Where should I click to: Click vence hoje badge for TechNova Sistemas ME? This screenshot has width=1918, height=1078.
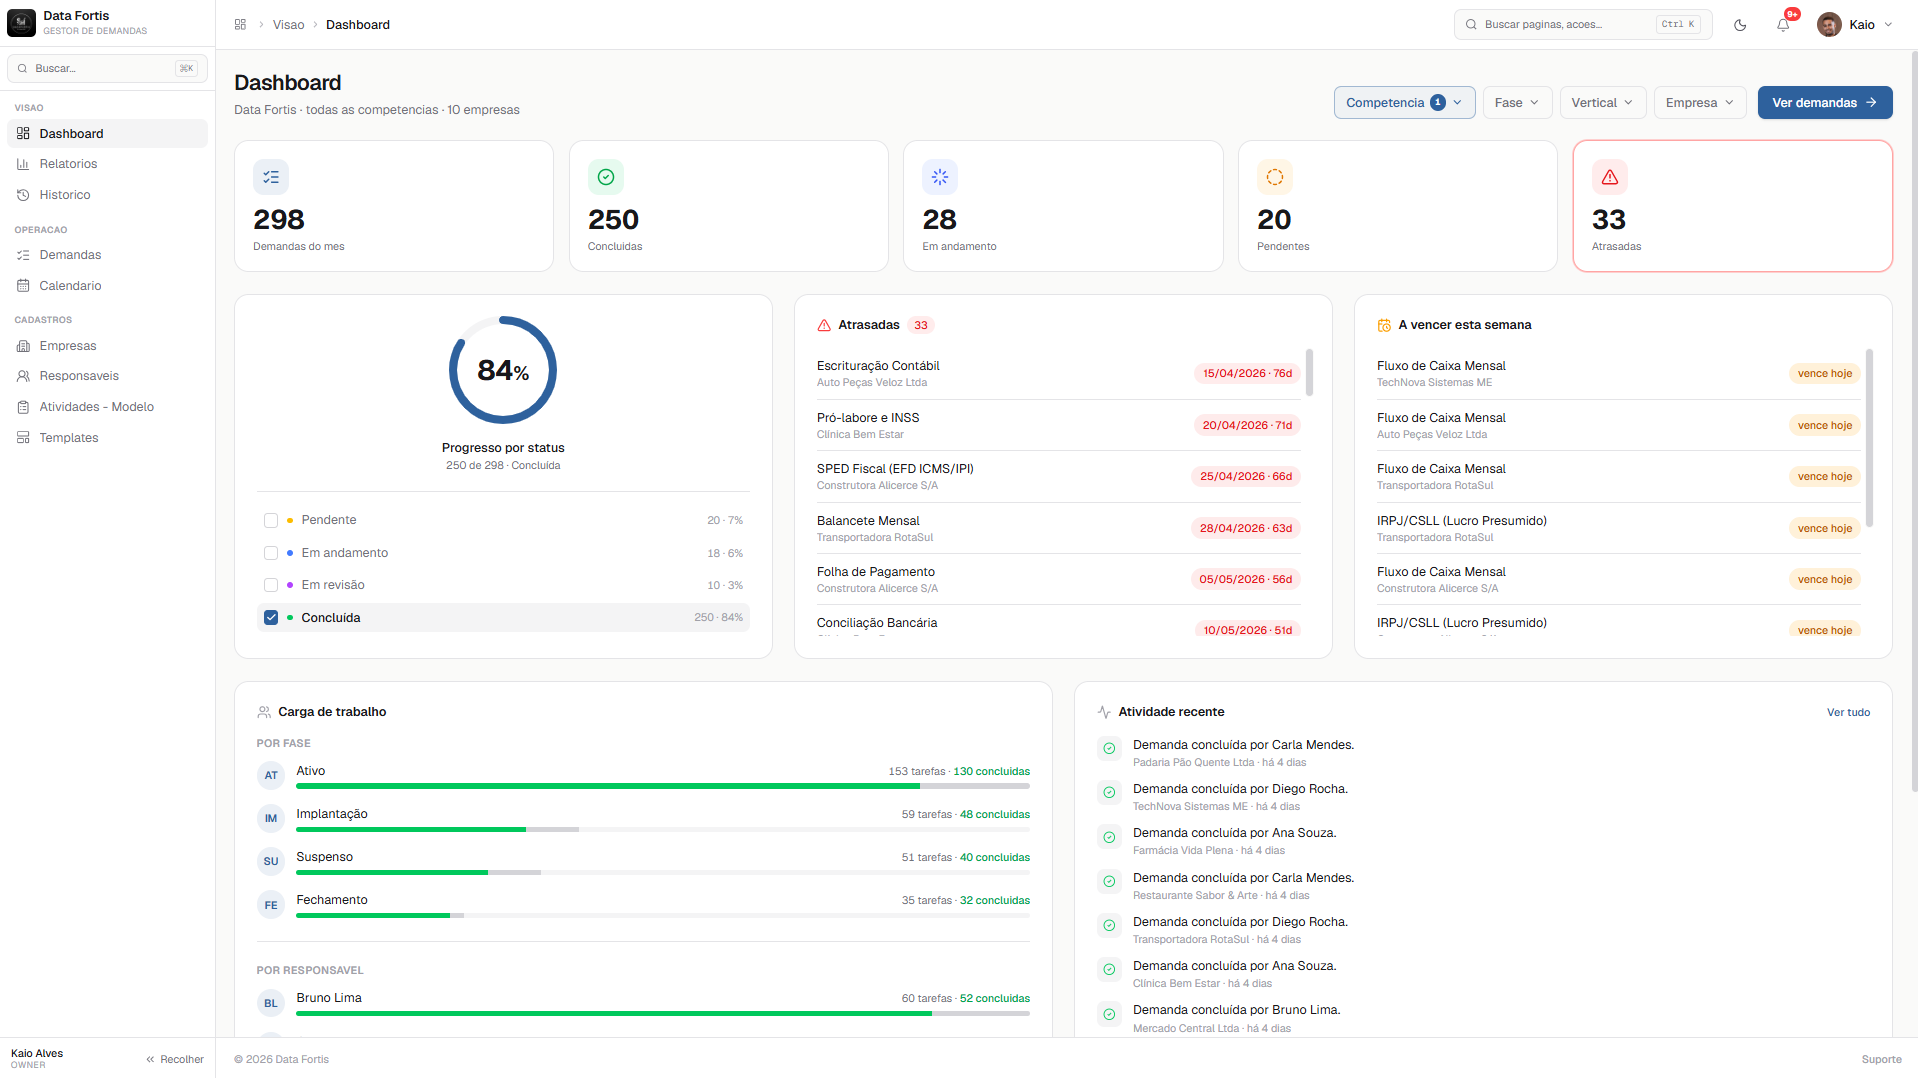click(1825, 374)
